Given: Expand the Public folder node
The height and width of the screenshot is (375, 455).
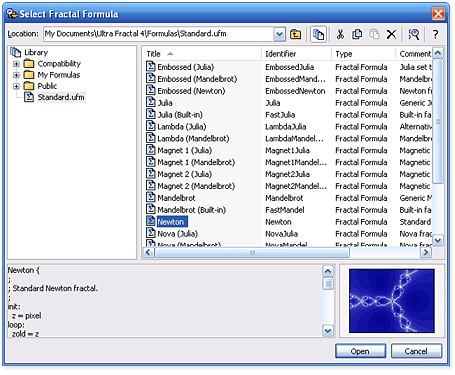Looking at the screenshot, I should (x=16, y=86).
